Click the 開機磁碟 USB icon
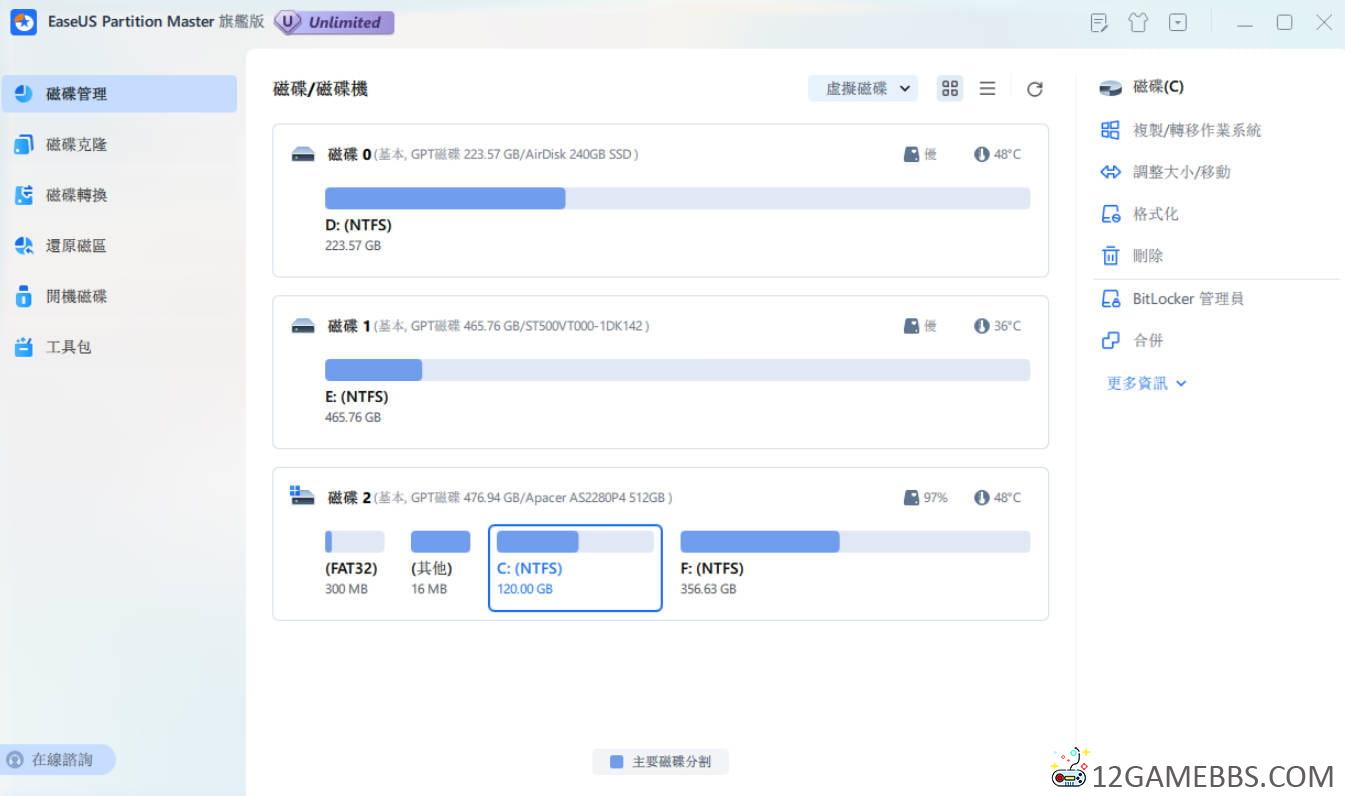Screen dimensions: 1345x796 pyautogui.click(x=24, y=297)
